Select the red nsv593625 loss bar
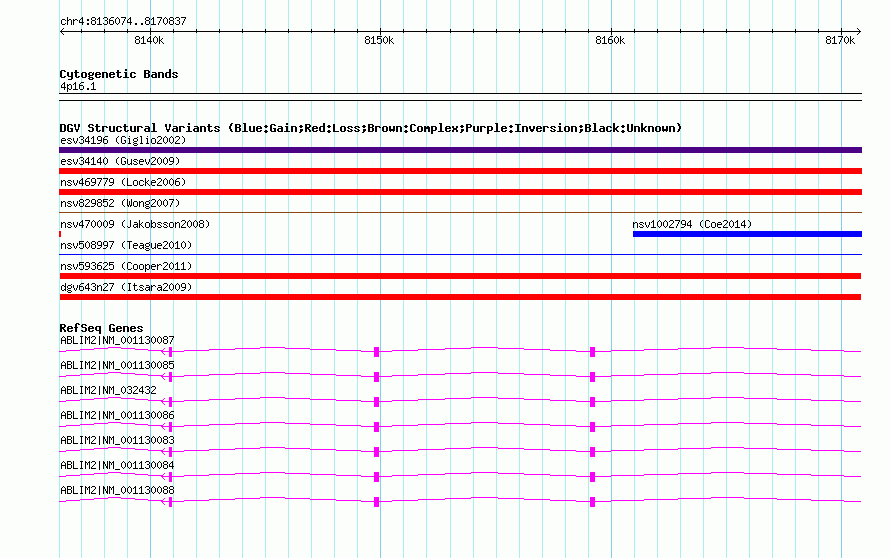This screenshot has width=890, height=558. coord(460,276)
